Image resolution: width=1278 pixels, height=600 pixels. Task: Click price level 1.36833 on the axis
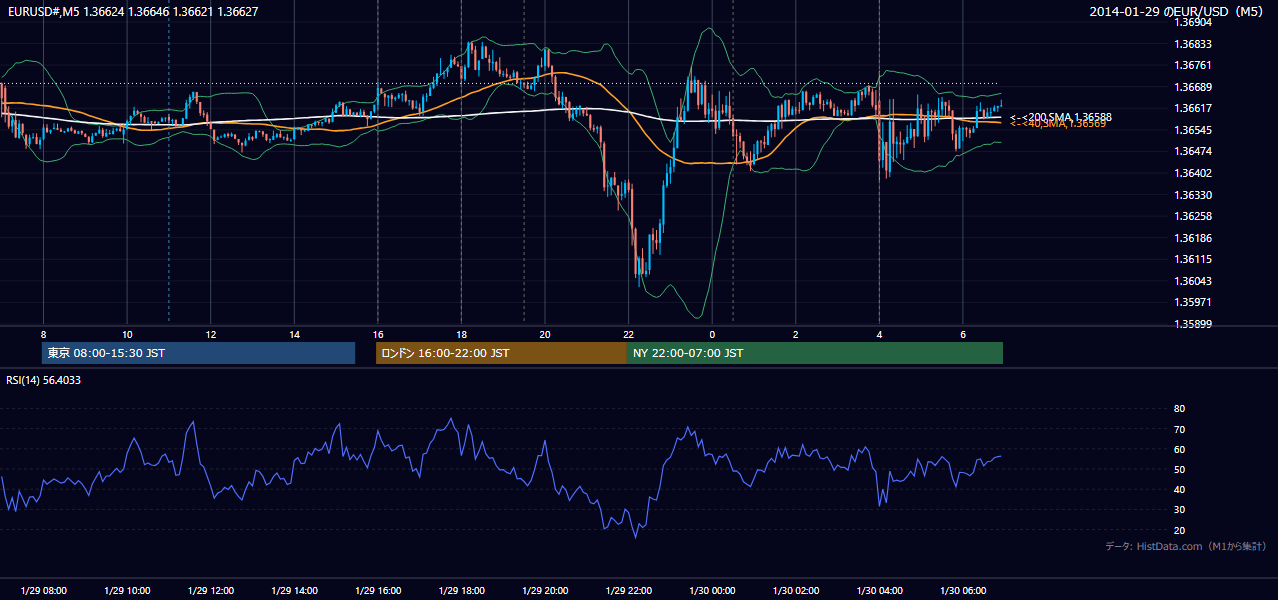[x=1192, y=44]
